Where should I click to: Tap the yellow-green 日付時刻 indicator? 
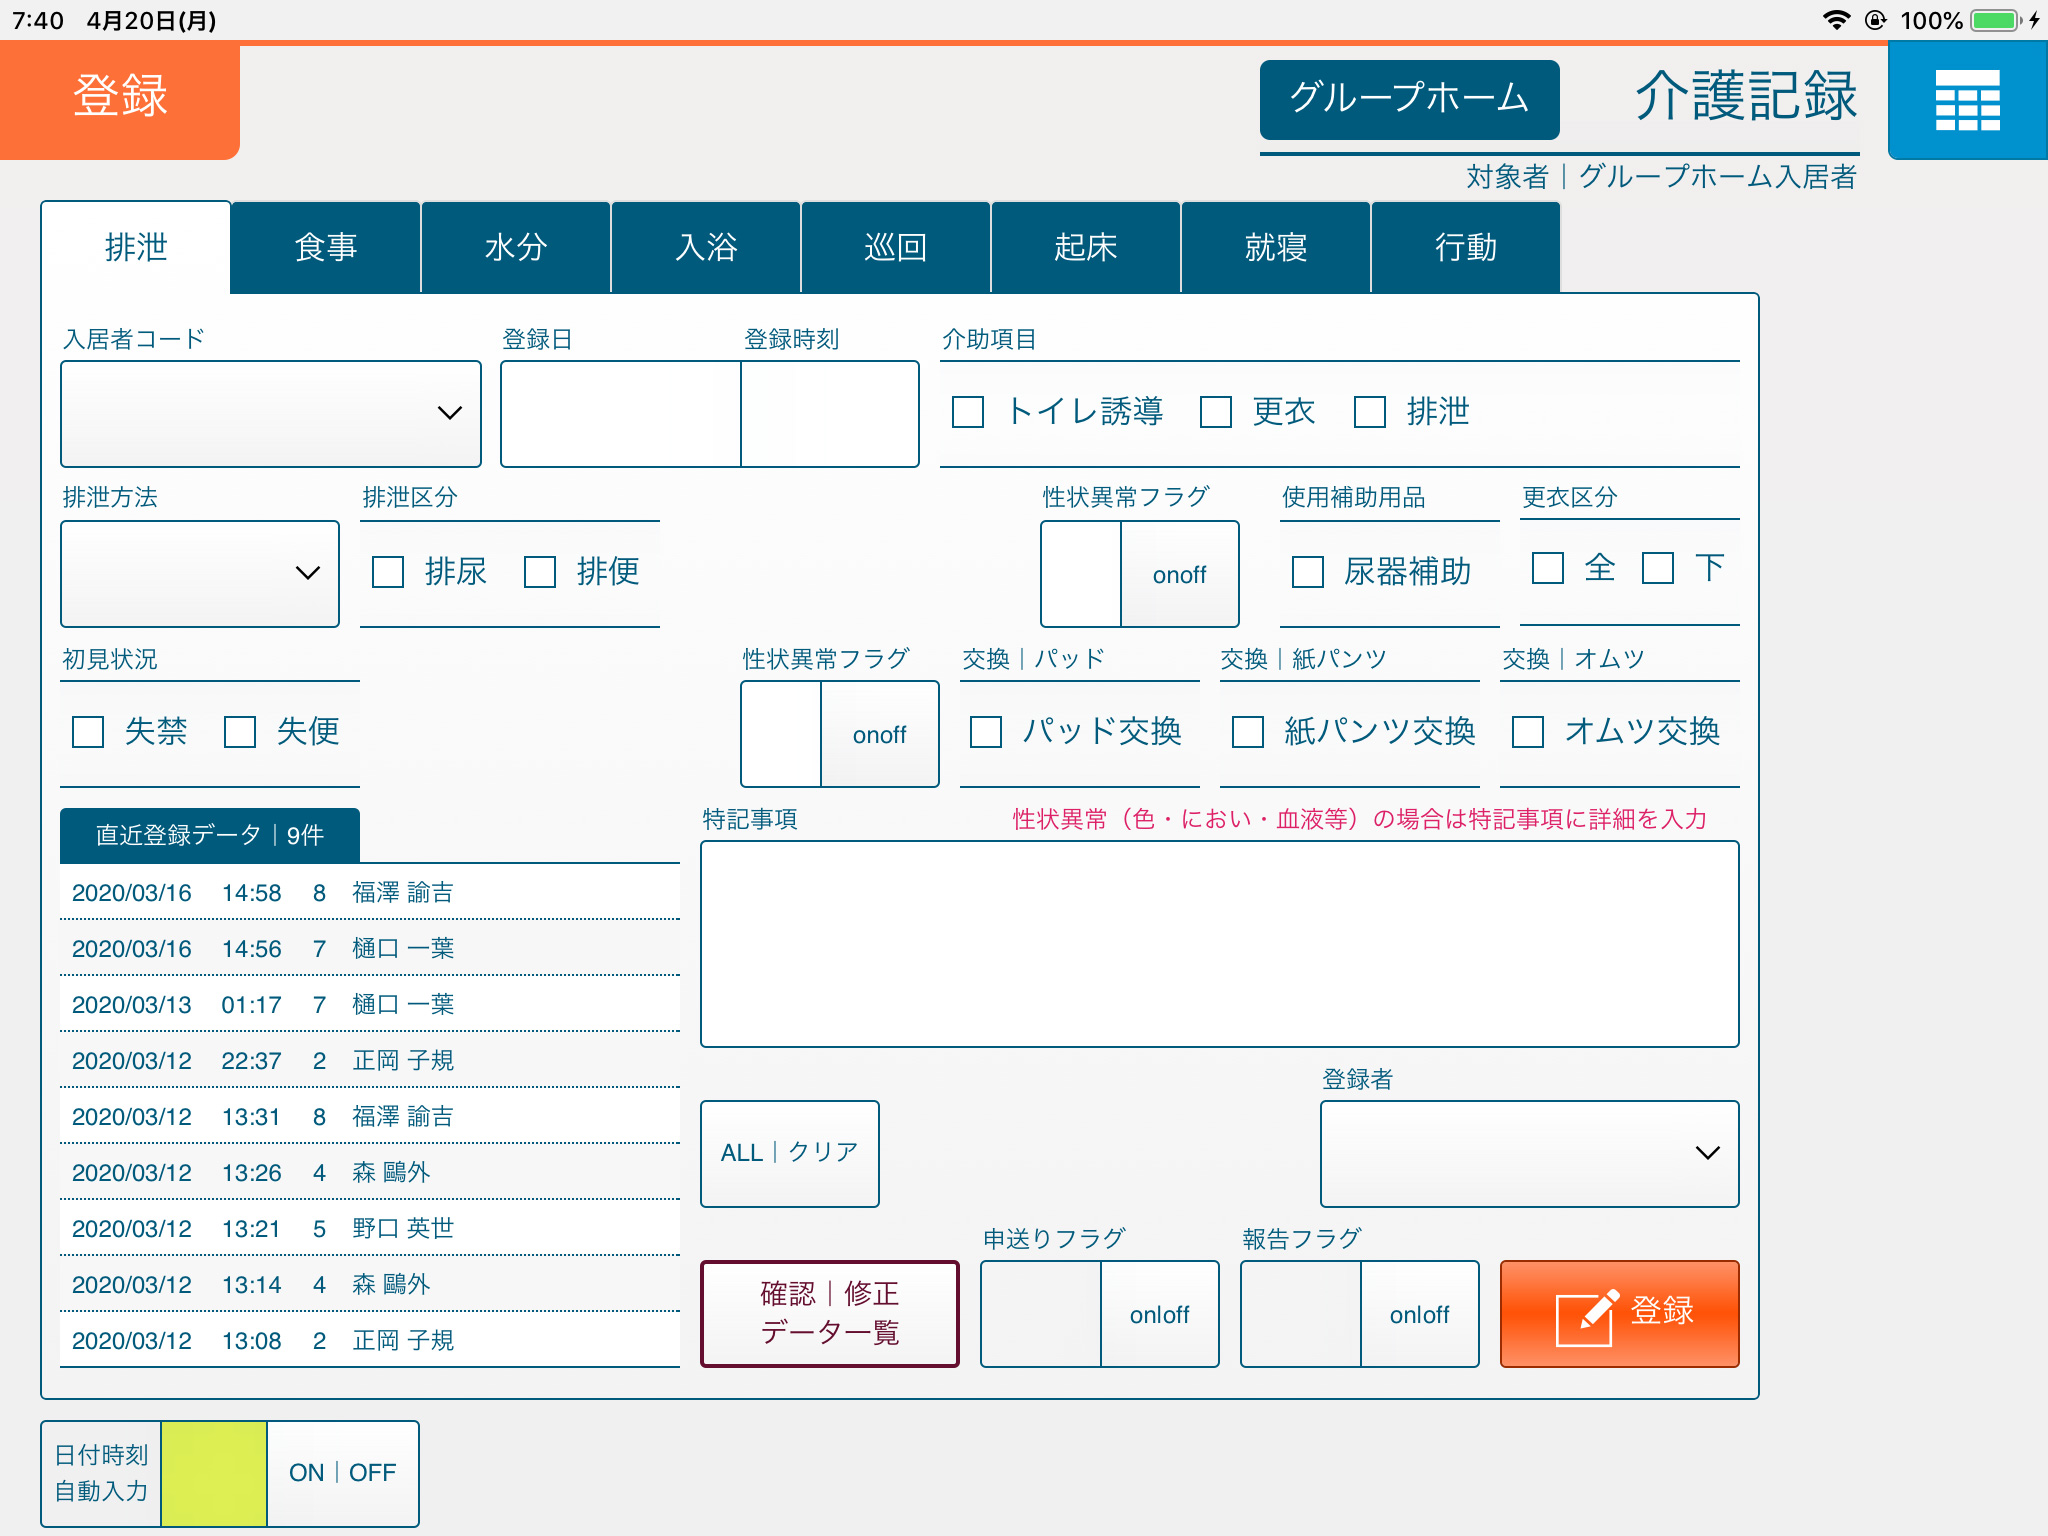(x=214, y=1473)
